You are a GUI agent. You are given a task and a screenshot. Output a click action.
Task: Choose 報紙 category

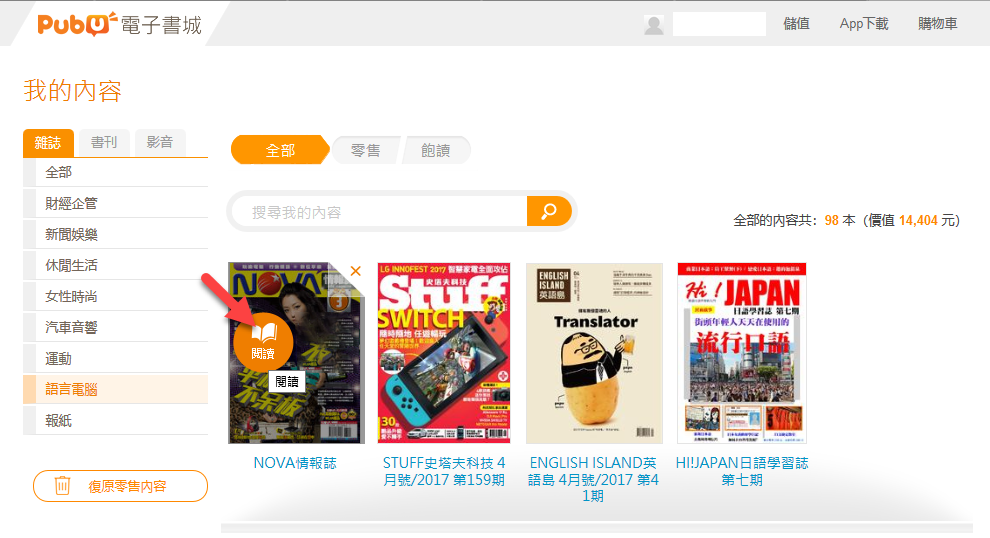point(116,421)
